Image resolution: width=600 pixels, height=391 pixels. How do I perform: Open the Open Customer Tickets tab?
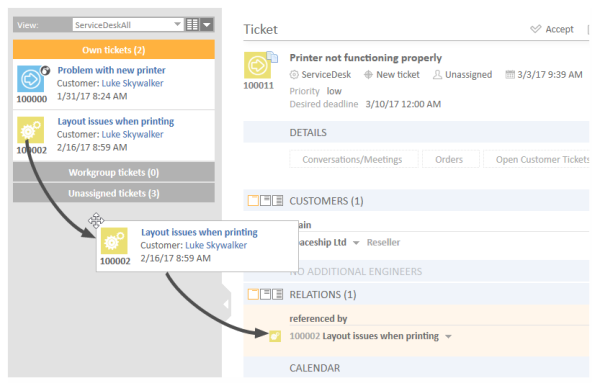coord(536,160)
